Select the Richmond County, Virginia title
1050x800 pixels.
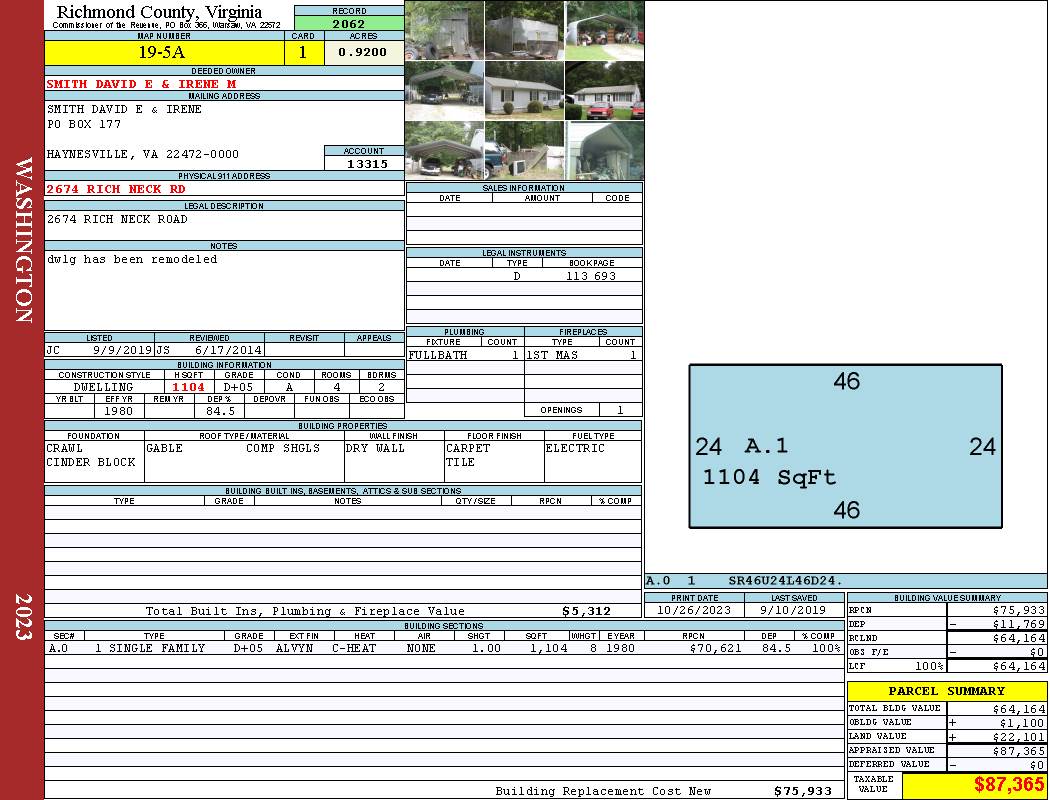click(x=159, y=12)
